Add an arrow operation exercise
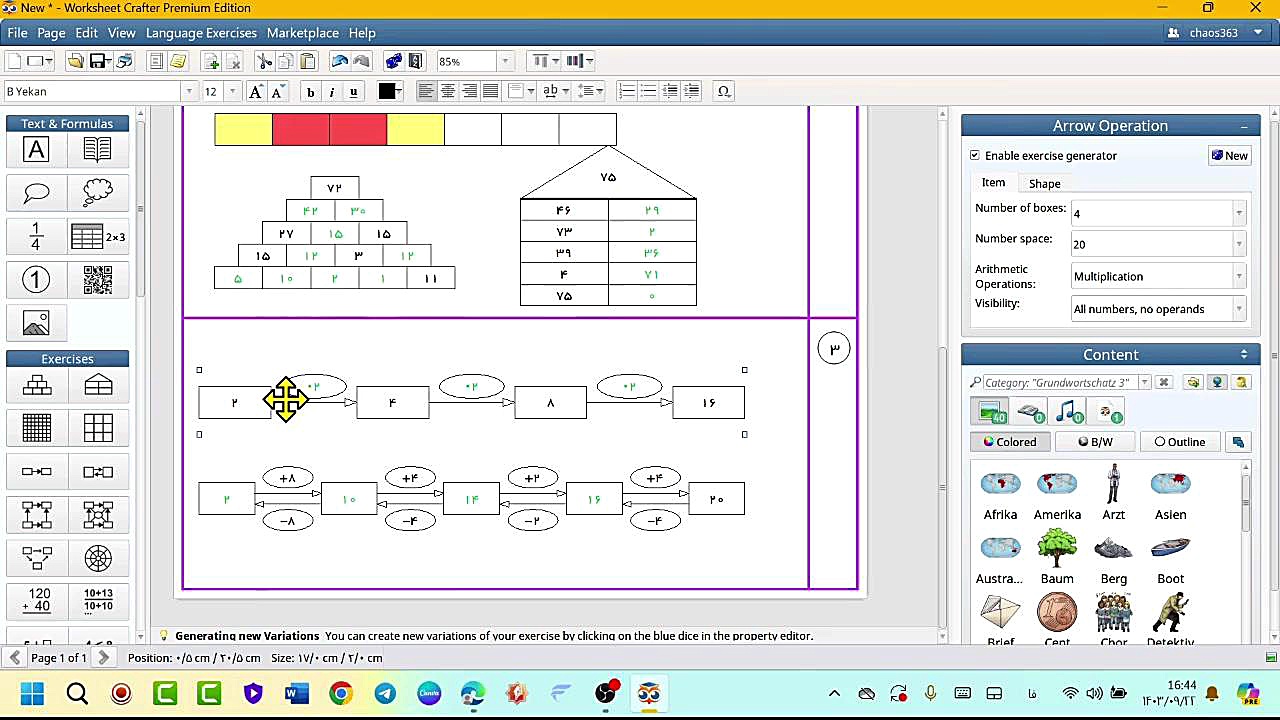The width and height of the screenshot is (1280, 720). [x=36, y=472]
